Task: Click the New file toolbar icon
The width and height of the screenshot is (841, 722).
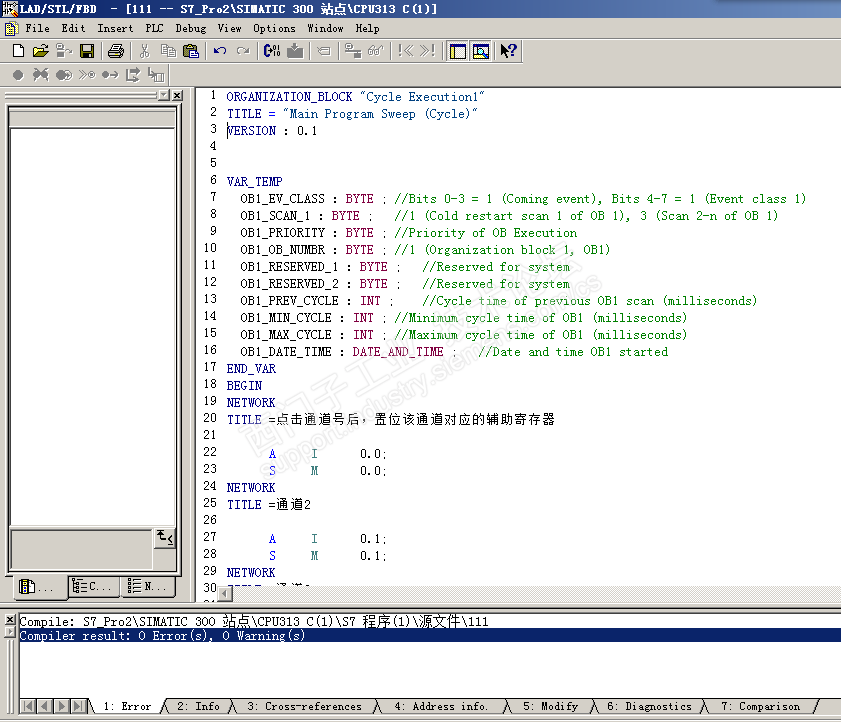Action: coord(17,51)
